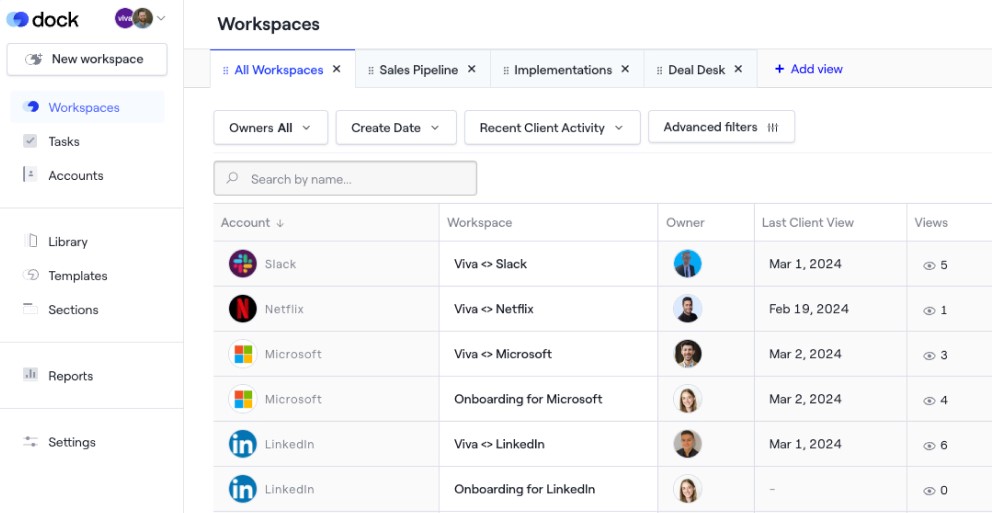Click the New workspace button

(87, 59)
